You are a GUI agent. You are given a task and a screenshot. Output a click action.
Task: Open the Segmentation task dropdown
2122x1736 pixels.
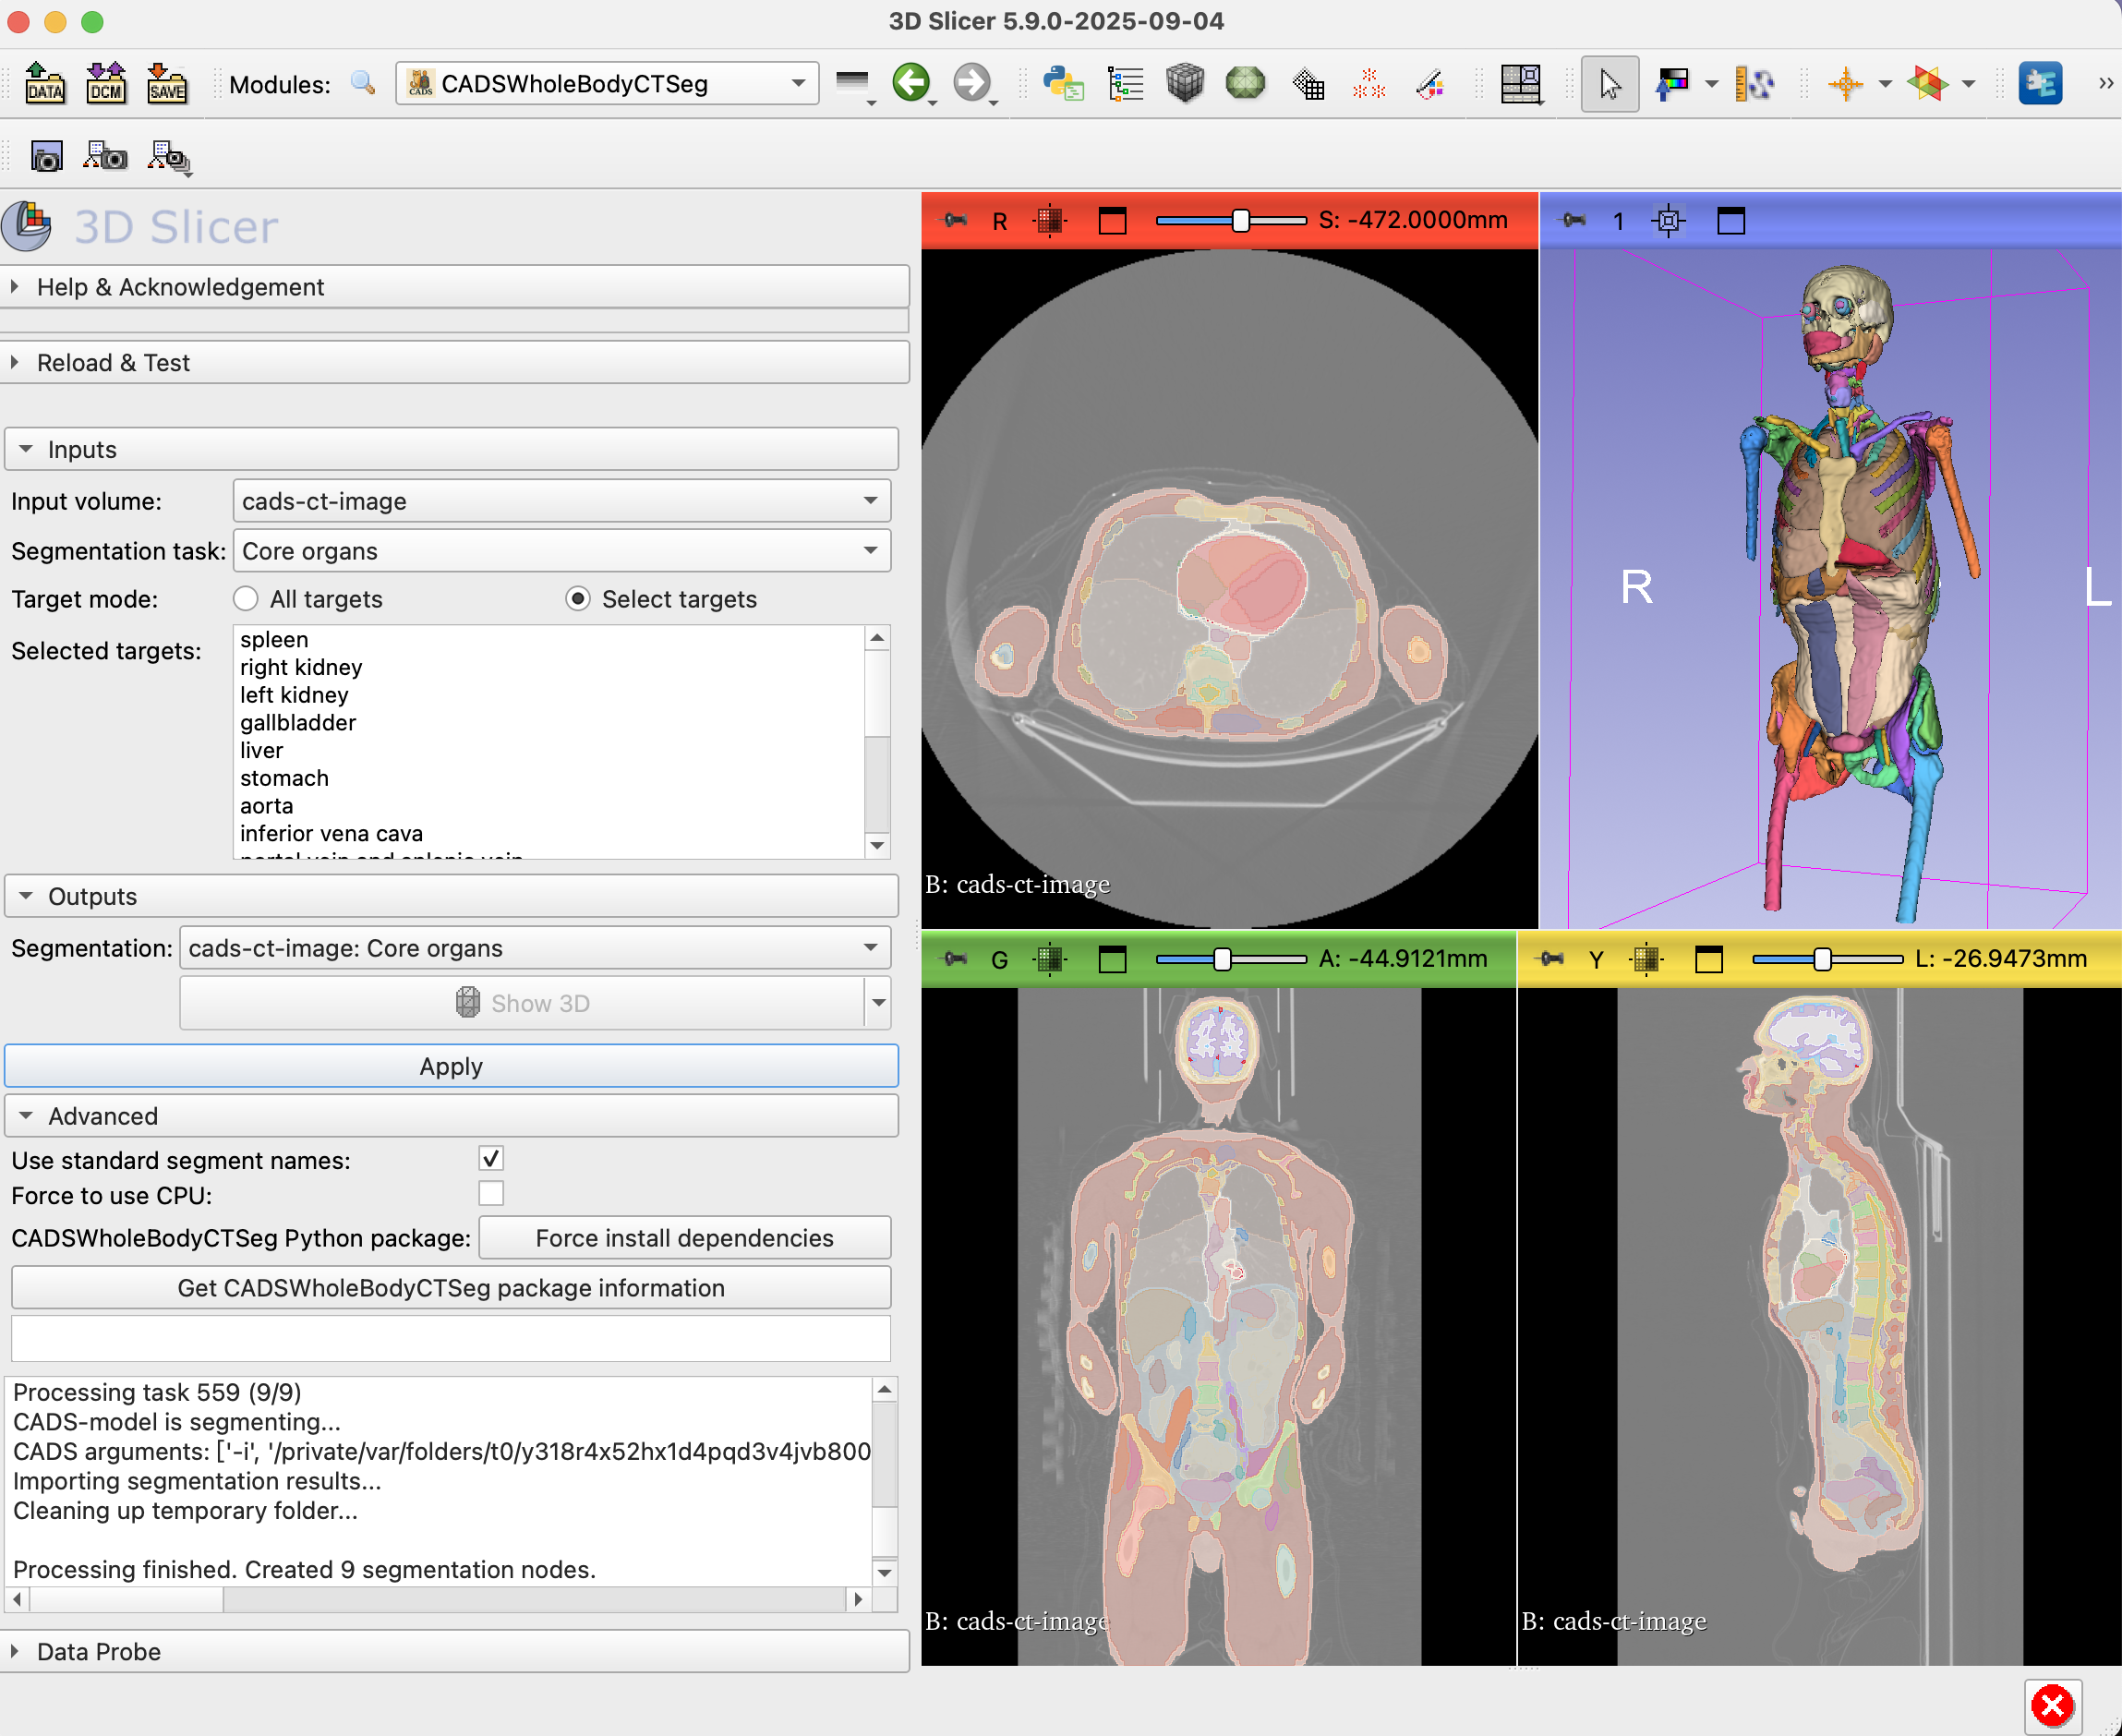point(561,551)
